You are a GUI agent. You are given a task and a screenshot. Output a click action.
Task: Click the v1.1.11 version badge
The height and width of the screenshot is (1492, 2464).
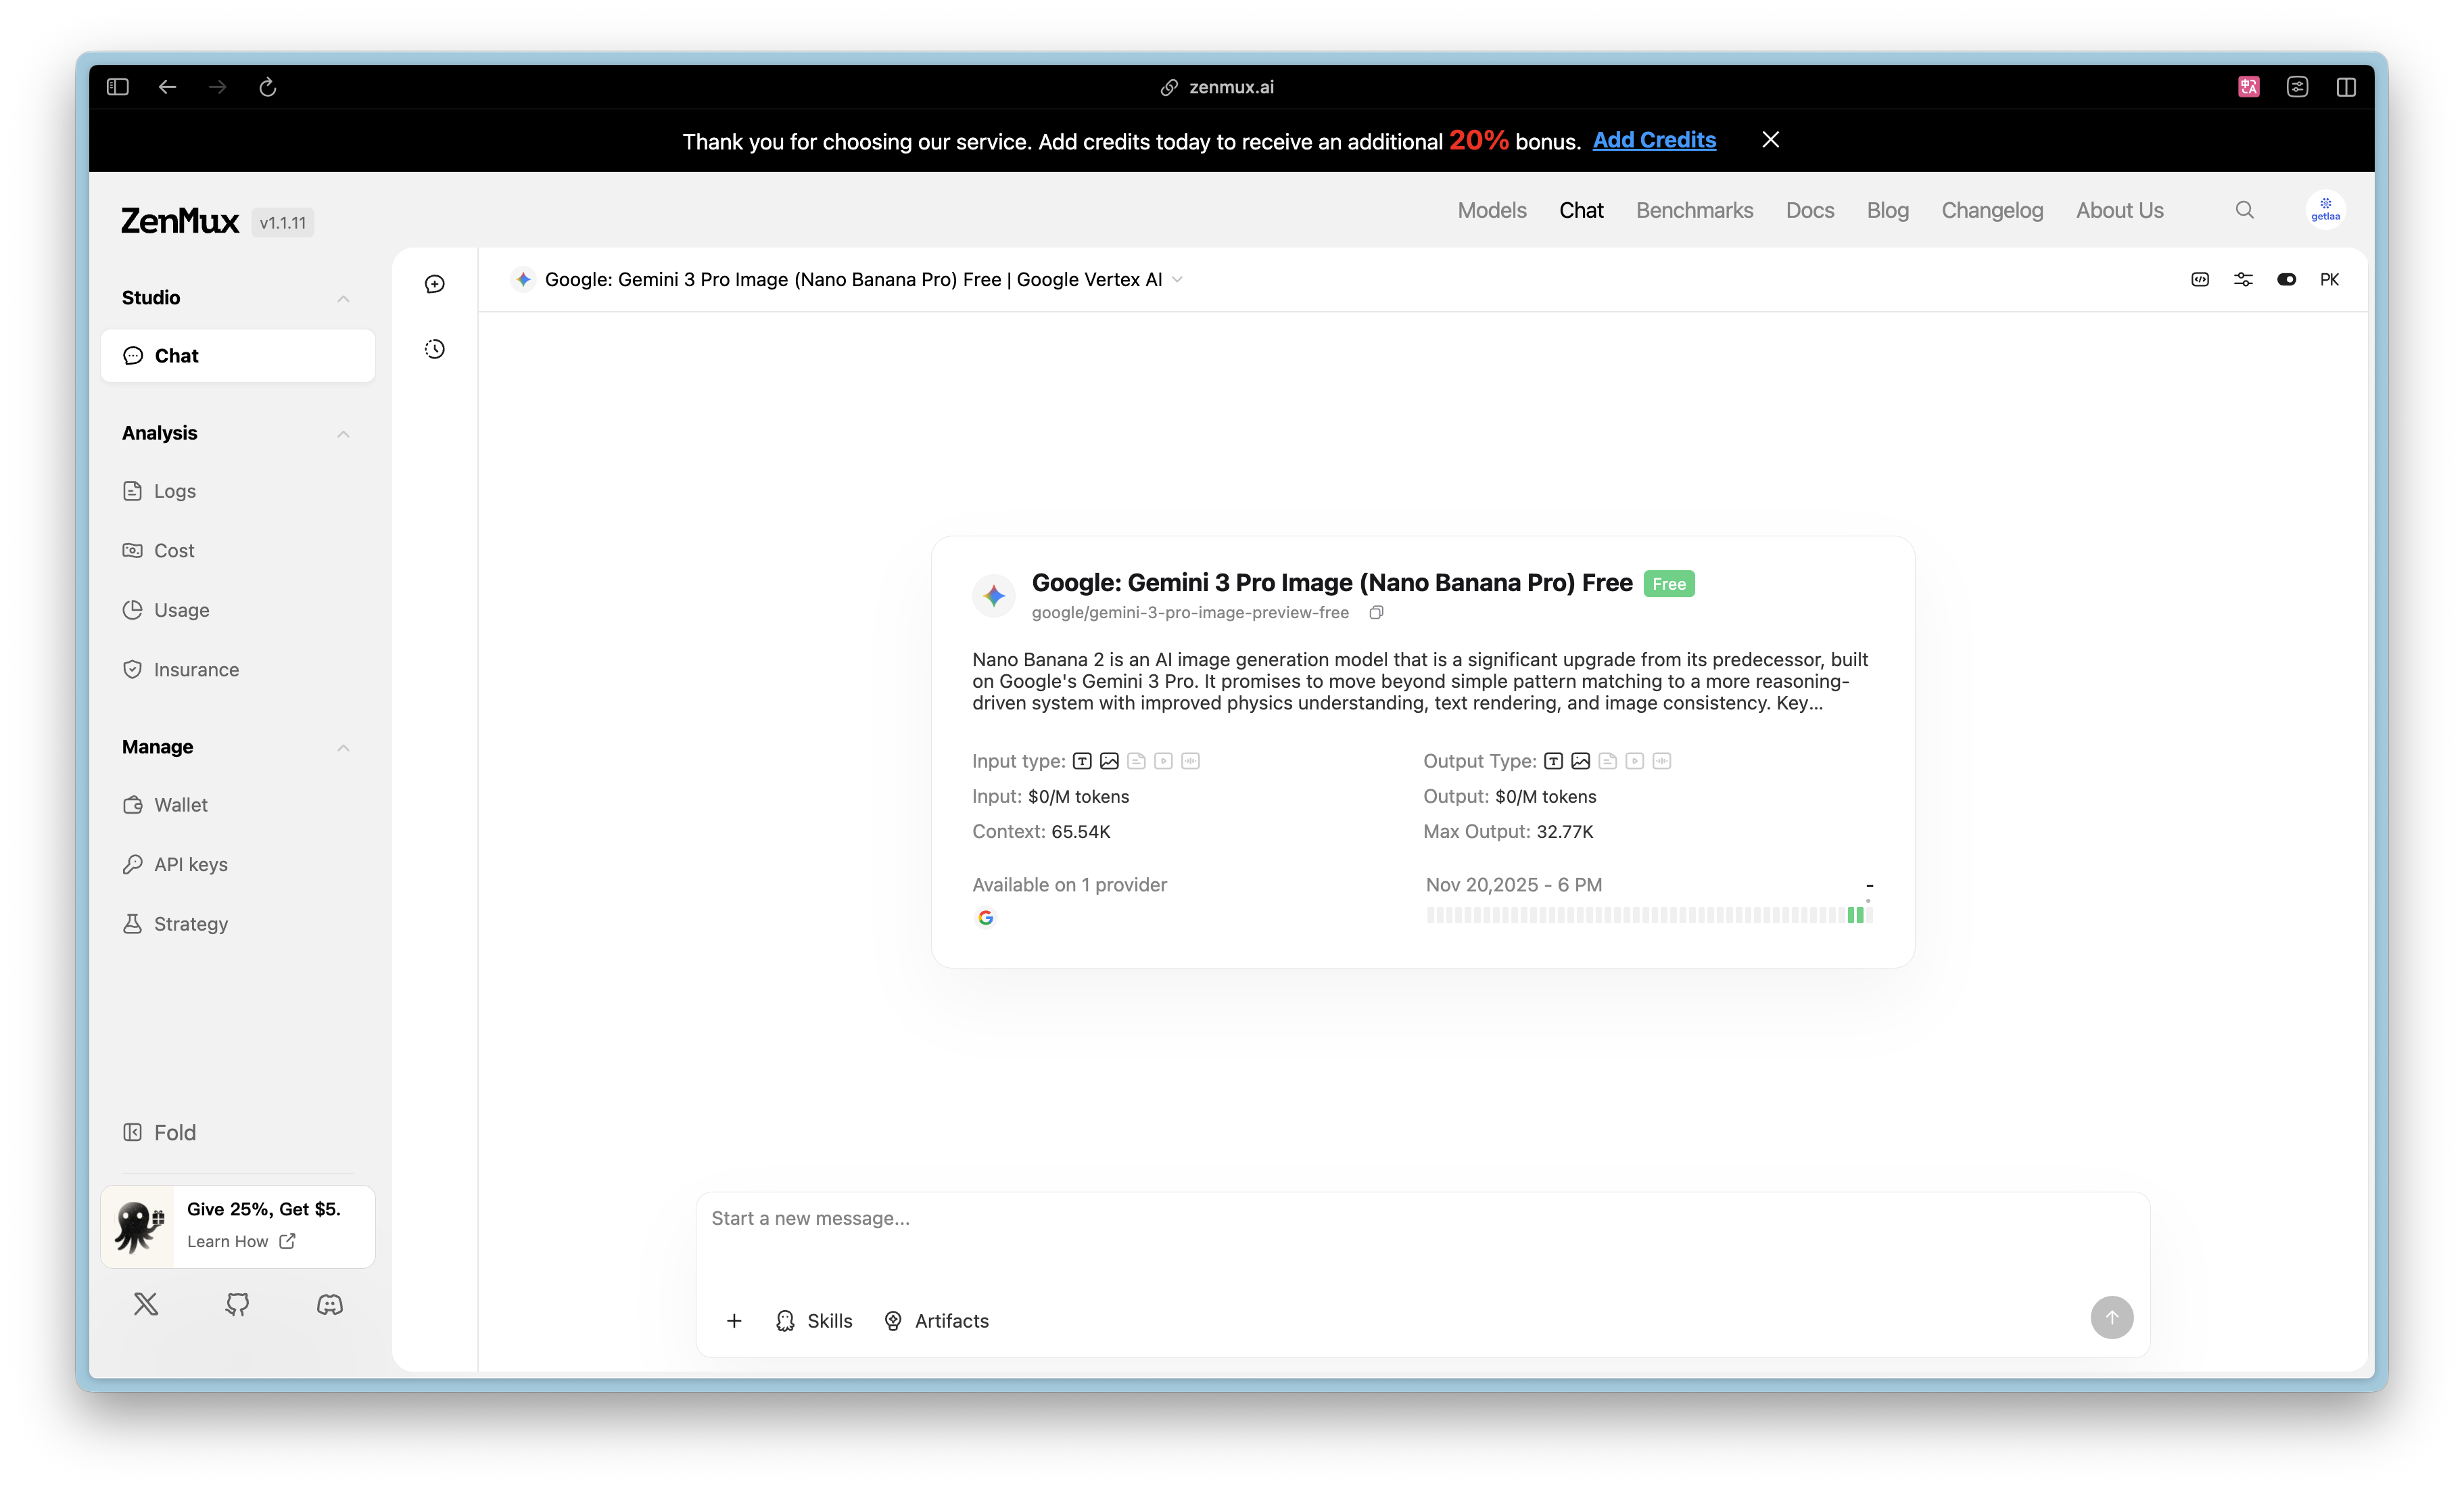(283, 223)
